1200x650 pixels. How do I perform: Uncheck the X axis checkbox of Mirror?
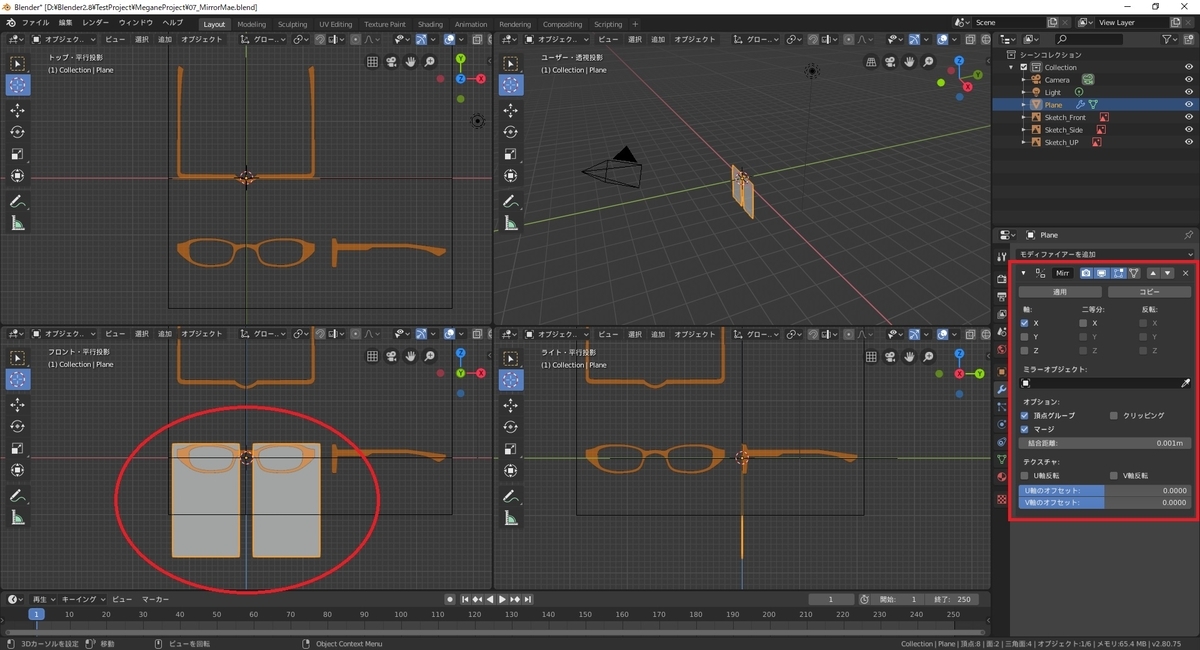[1024, 323]
